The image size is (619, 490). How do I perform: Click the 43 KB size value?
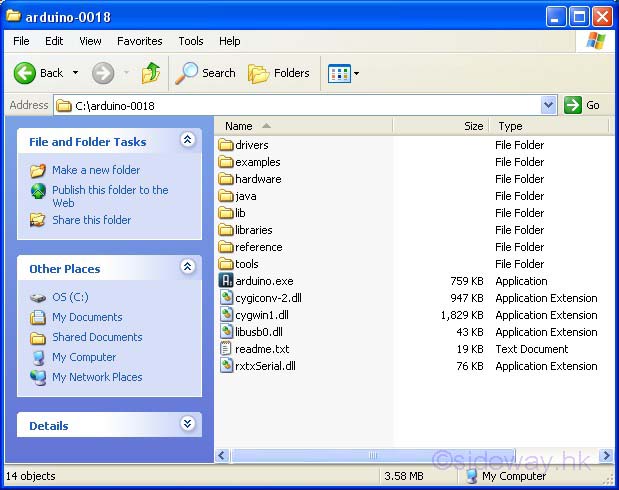click(x=470, y=332)
